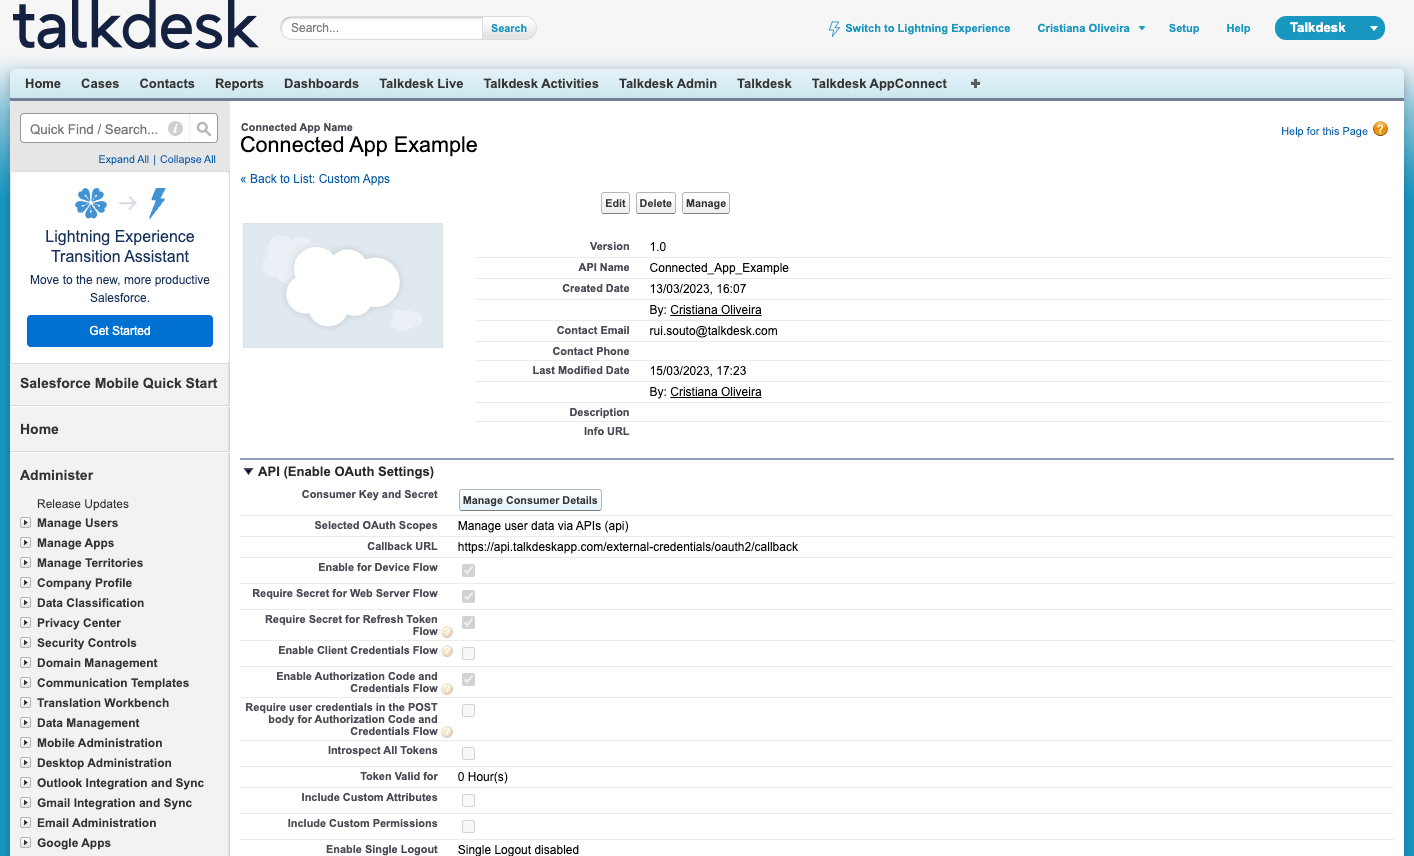Expand Email Administration tree node
The width and height of the screenshot is (1414, 856).
pos(26,823)
